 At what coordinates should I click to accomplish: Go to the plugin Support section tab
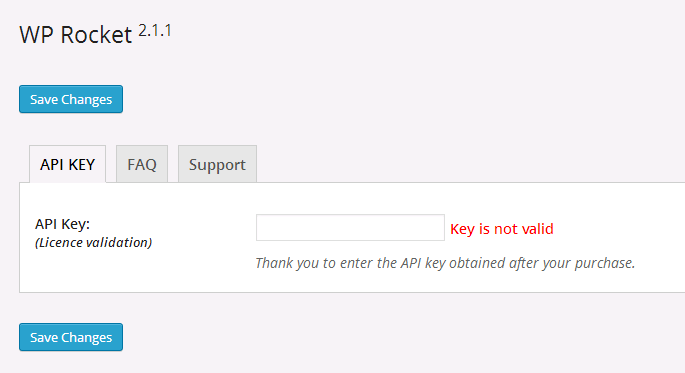217,164
